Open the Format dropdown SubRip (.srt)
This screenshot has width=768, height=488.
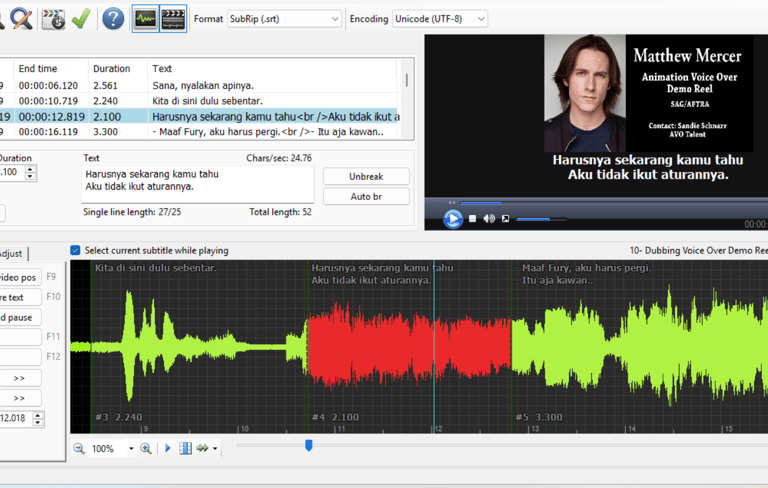point(284,19)
